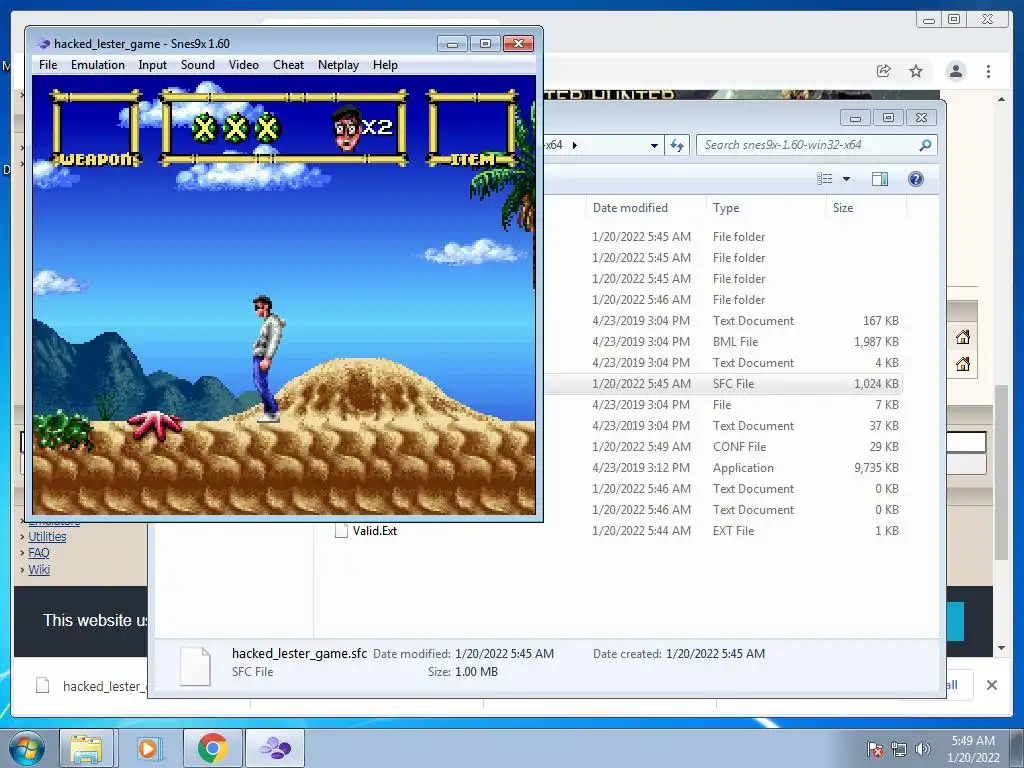Open Chrome's three-dot menu
Screen dimensions: 1024x768
pos(988,71)
